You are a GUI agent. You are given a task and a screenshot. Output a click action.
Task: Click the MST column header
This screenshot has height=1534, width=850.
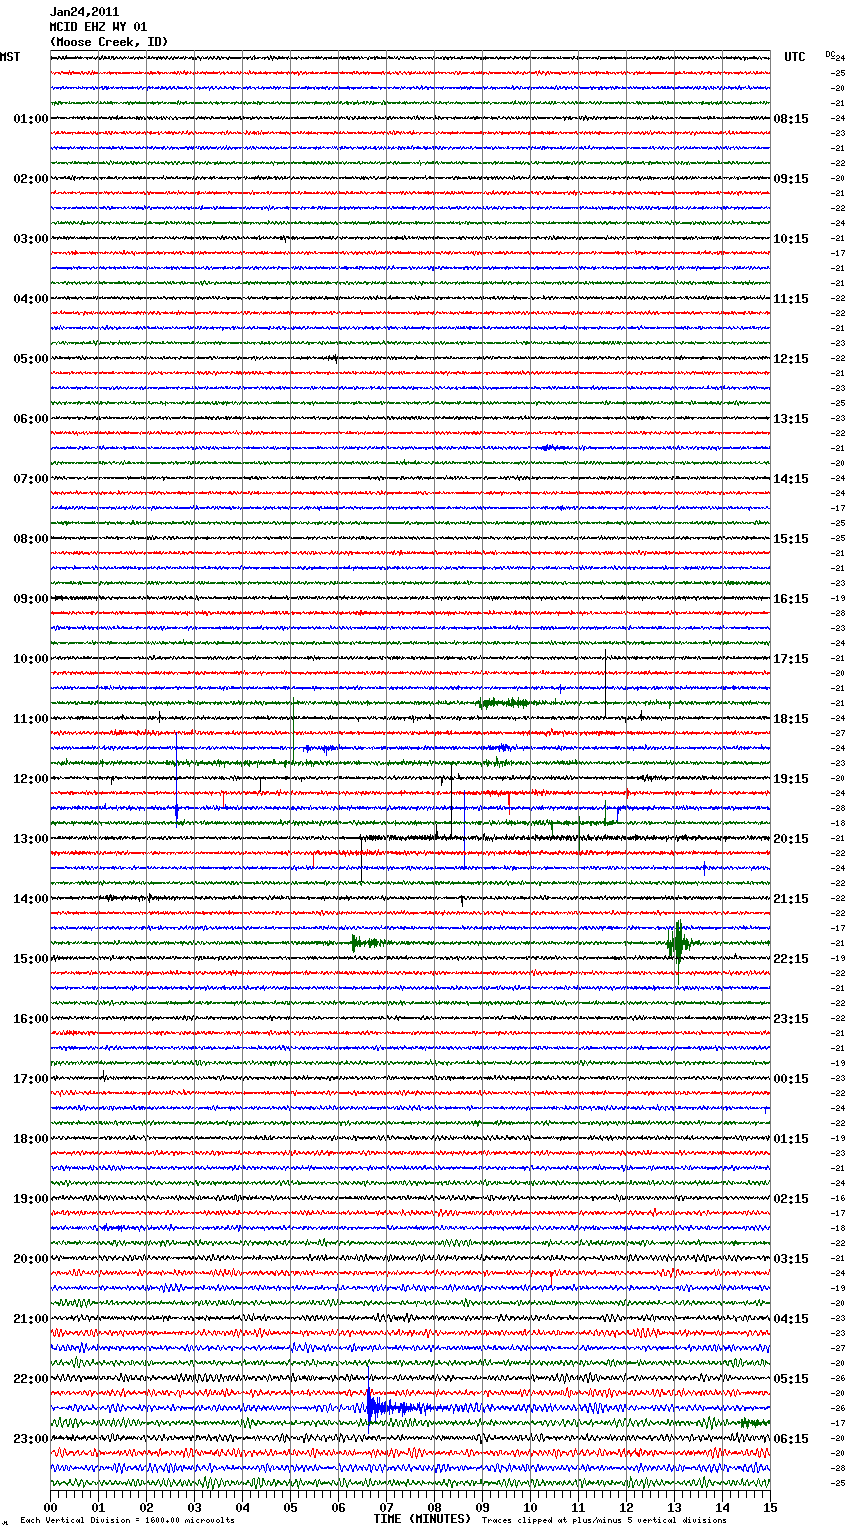(10, 57)
